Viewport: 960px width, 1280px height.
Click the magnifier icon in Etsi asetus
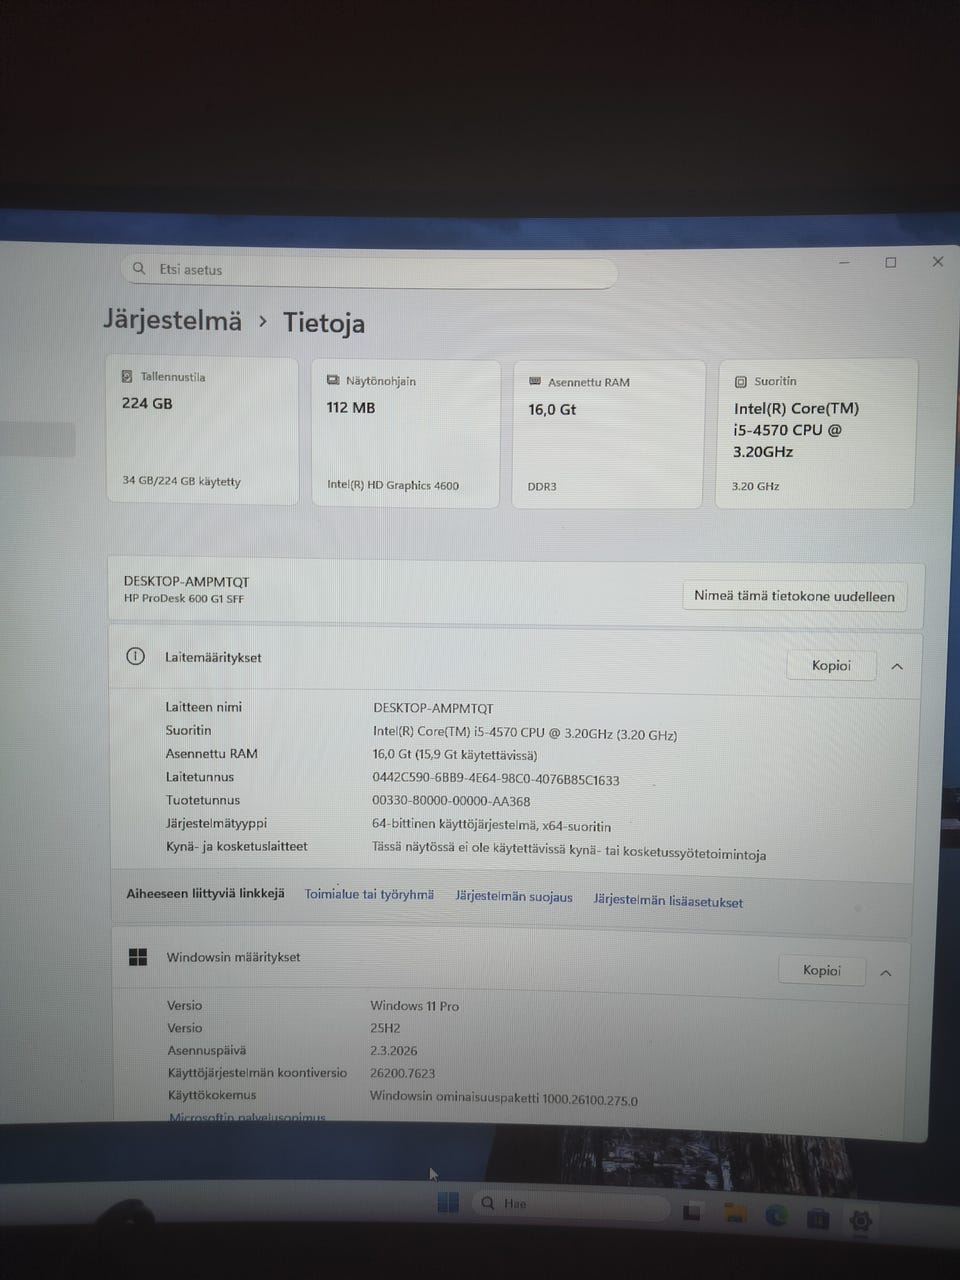click(x=139, y=268)
